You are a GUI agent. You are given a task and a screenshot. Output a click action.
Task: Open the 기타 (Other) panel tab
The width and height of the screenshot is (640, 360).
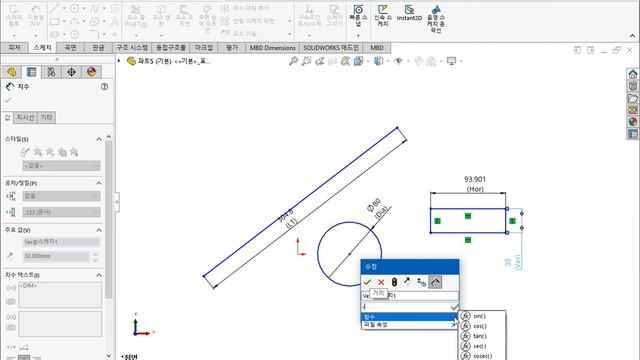click(47, 118)
